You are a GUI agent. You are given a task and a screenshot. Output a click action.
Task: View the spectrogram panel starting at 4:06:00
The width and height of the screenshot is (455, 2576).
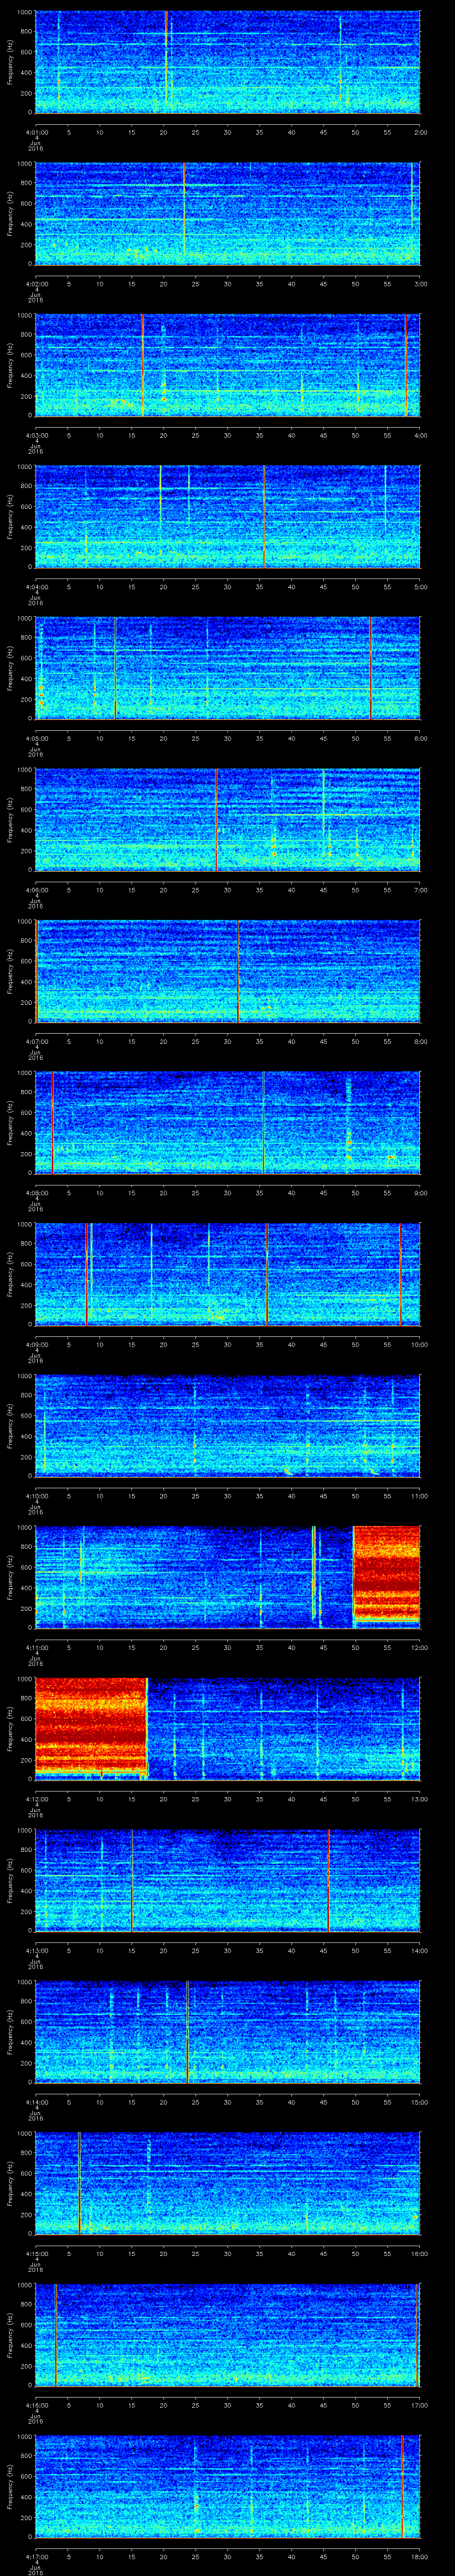point(227,820)
